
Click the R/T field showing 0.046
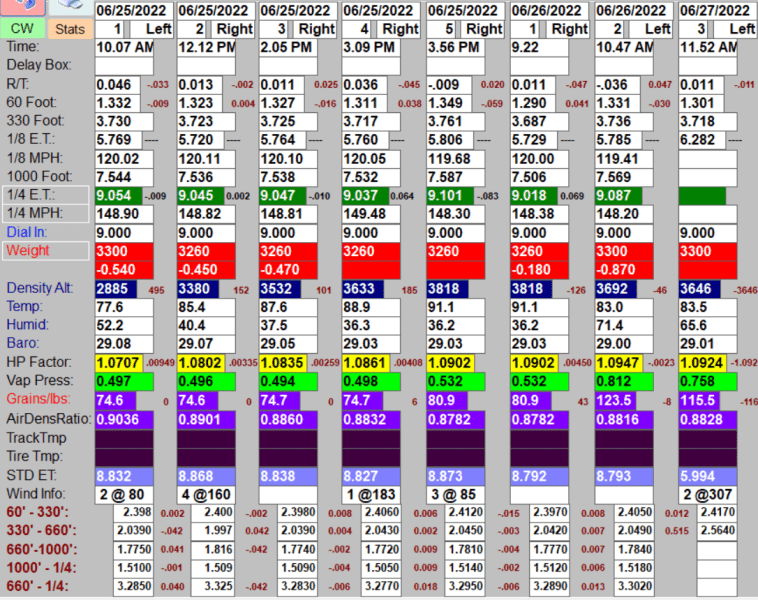[x=117, y=85]
